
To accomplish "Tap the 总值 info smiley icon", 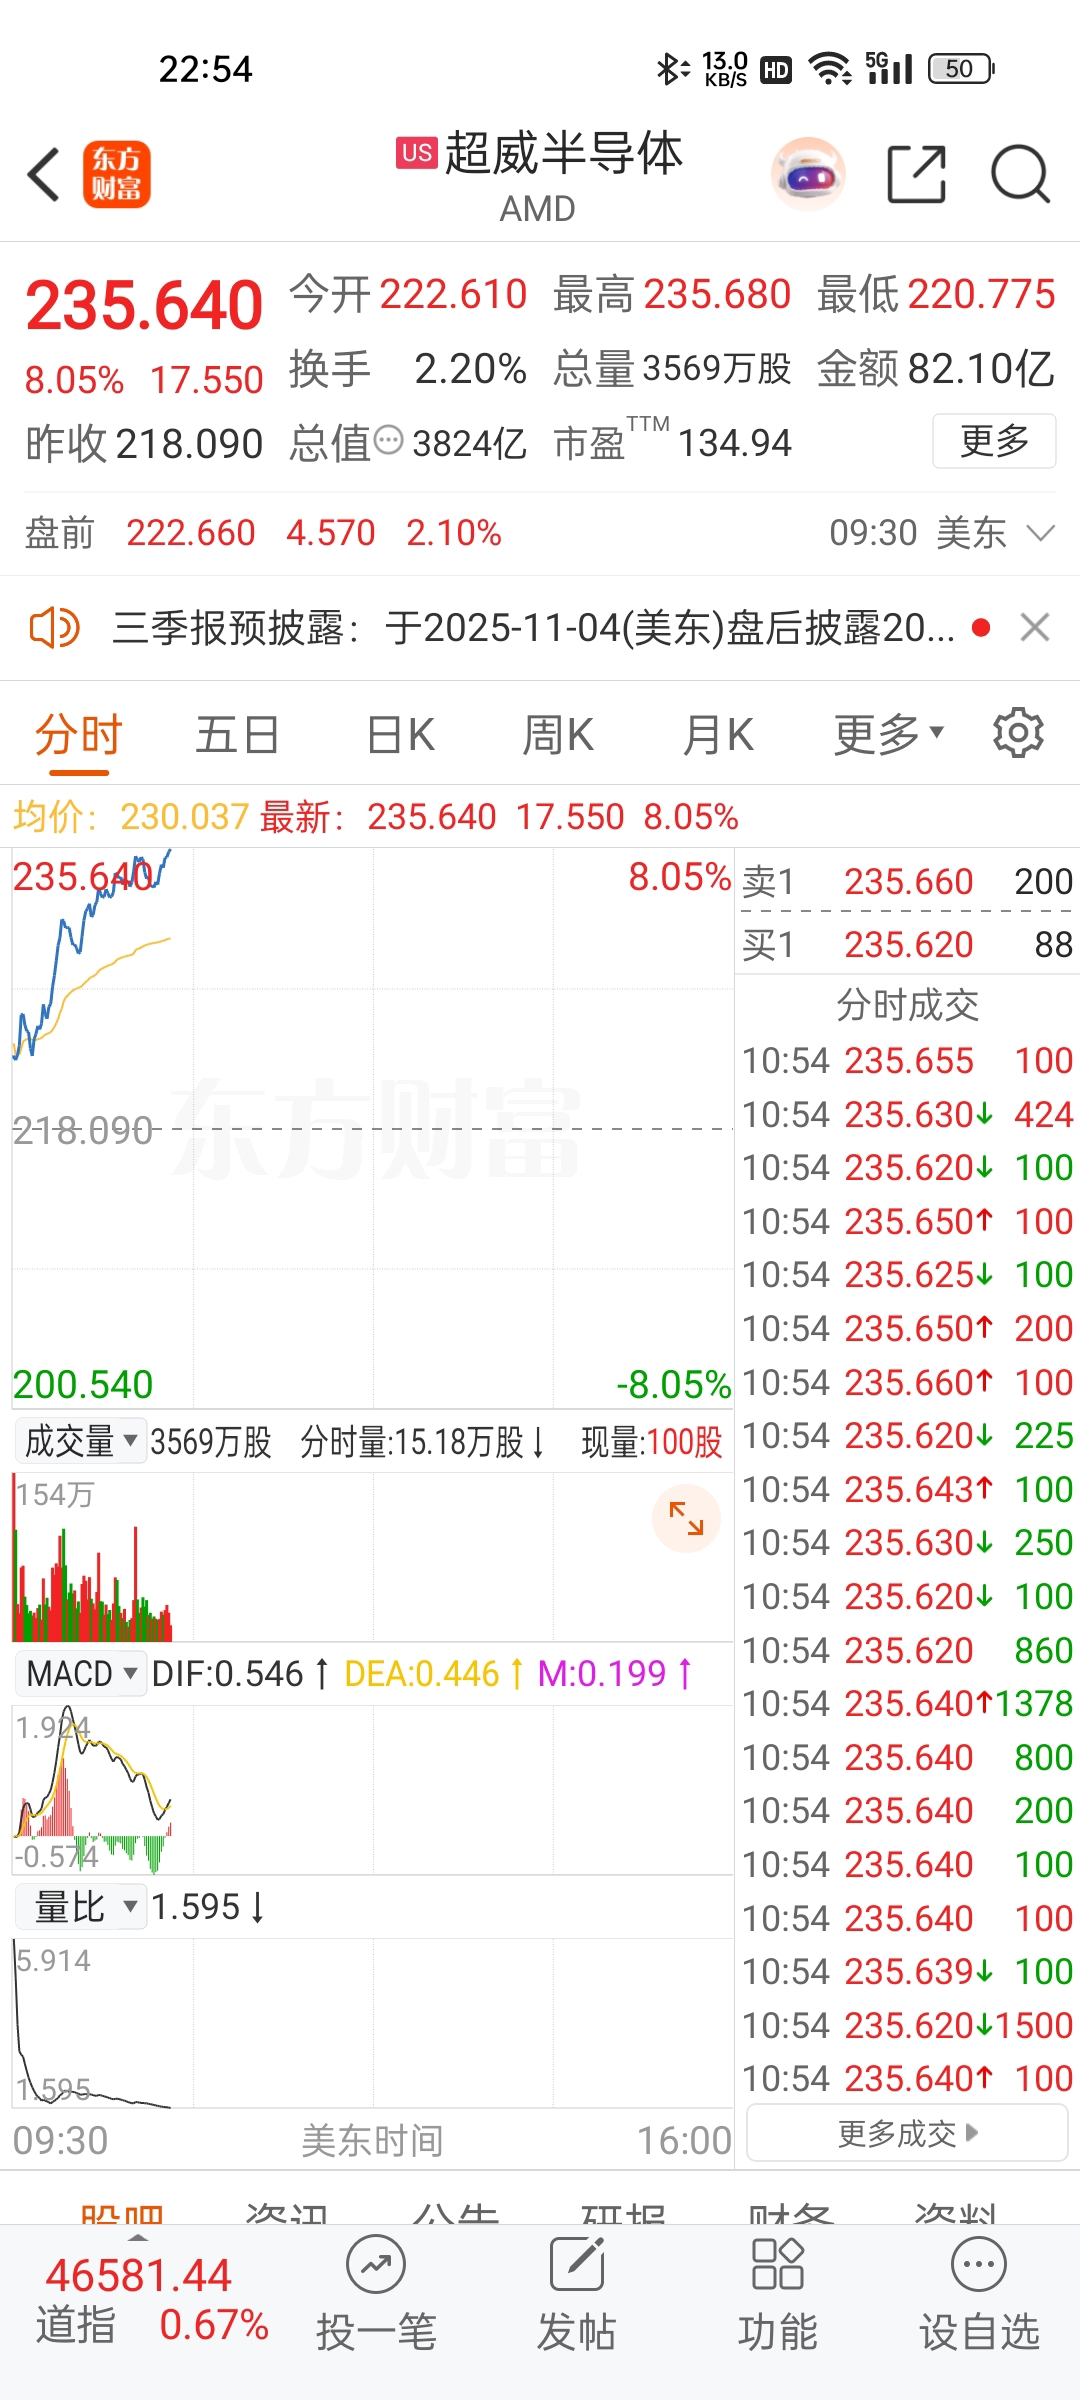I will click(x=388, y=440).
